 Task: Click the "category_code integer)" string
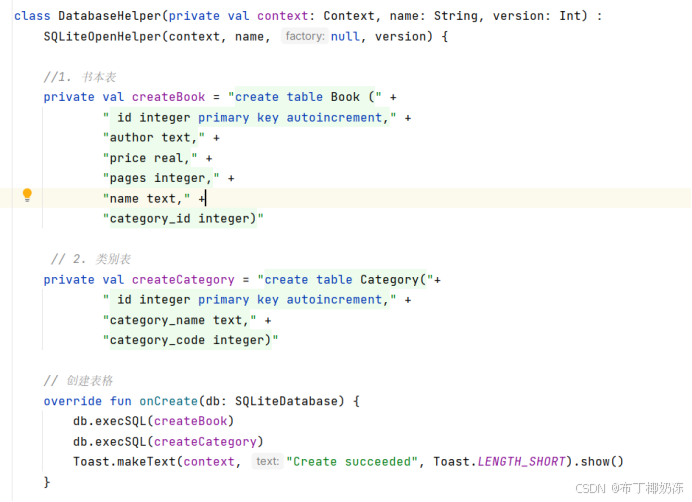(191, 340)
